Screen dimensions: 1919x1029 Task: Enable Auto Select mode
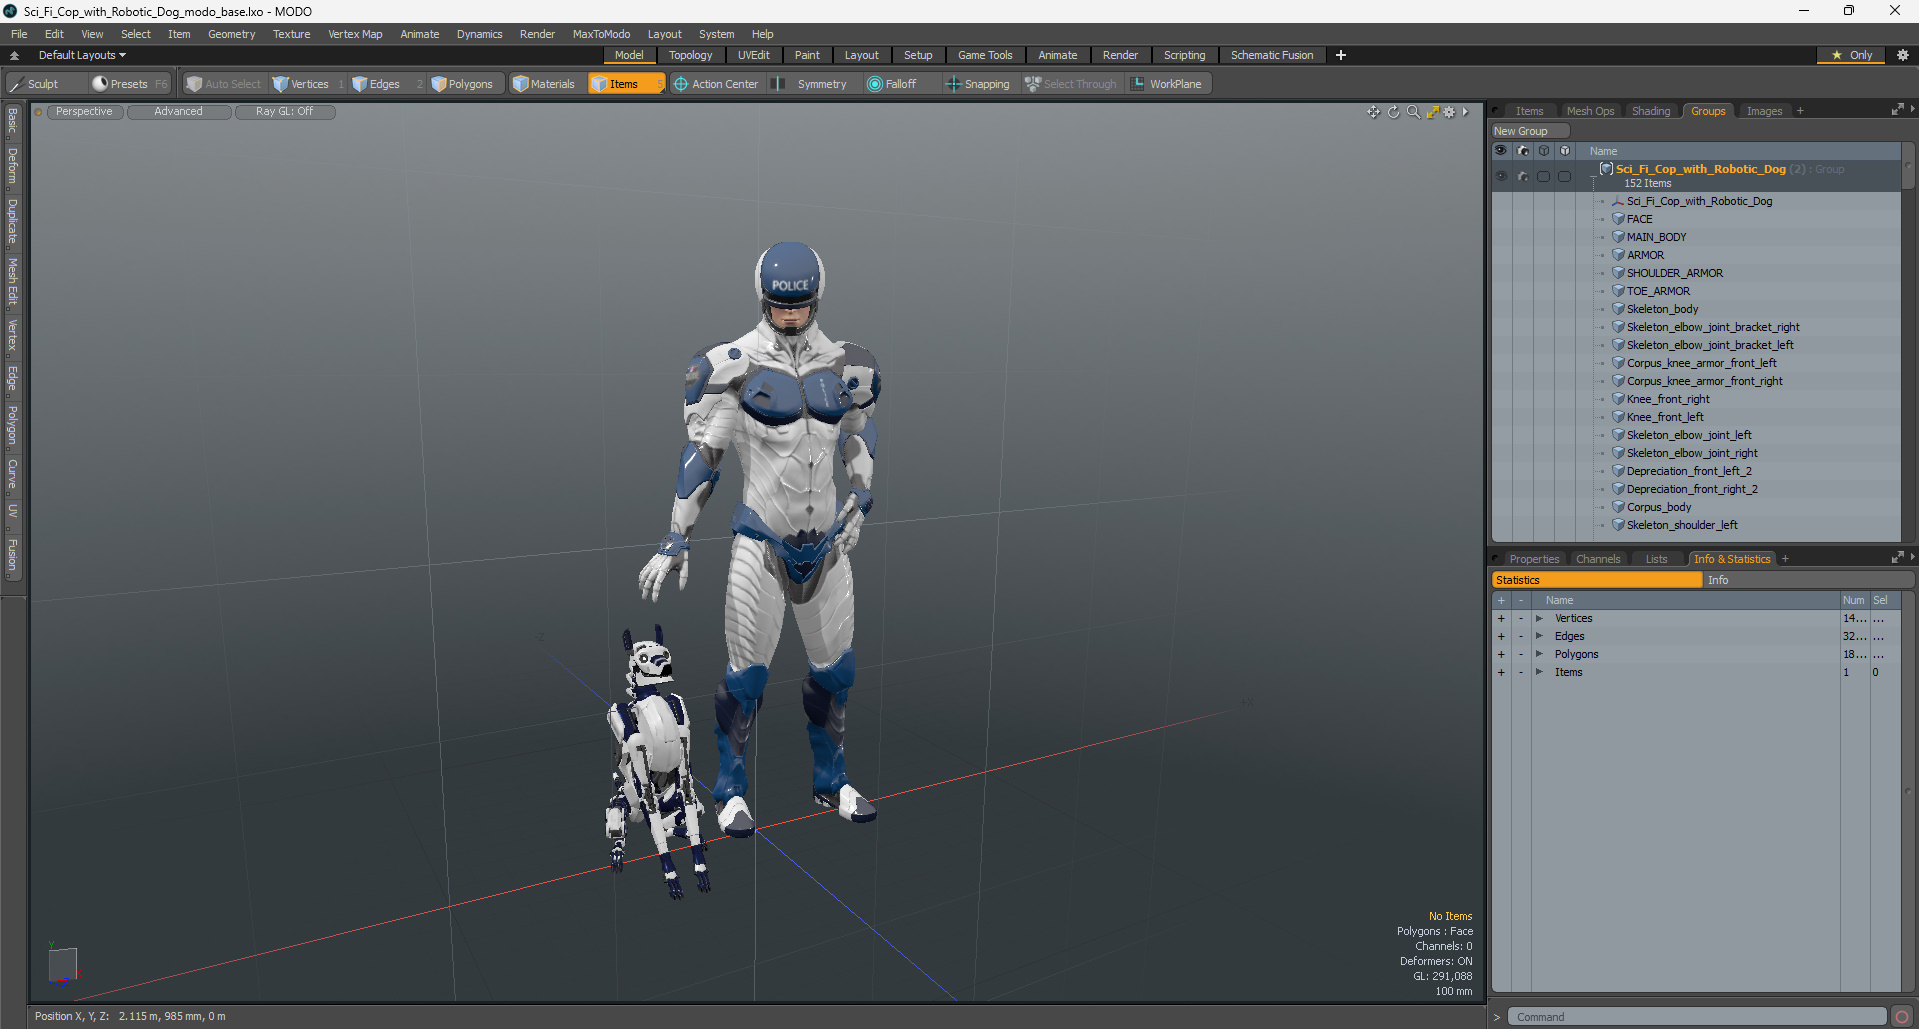pyautogui.click(x=223, y=84)
